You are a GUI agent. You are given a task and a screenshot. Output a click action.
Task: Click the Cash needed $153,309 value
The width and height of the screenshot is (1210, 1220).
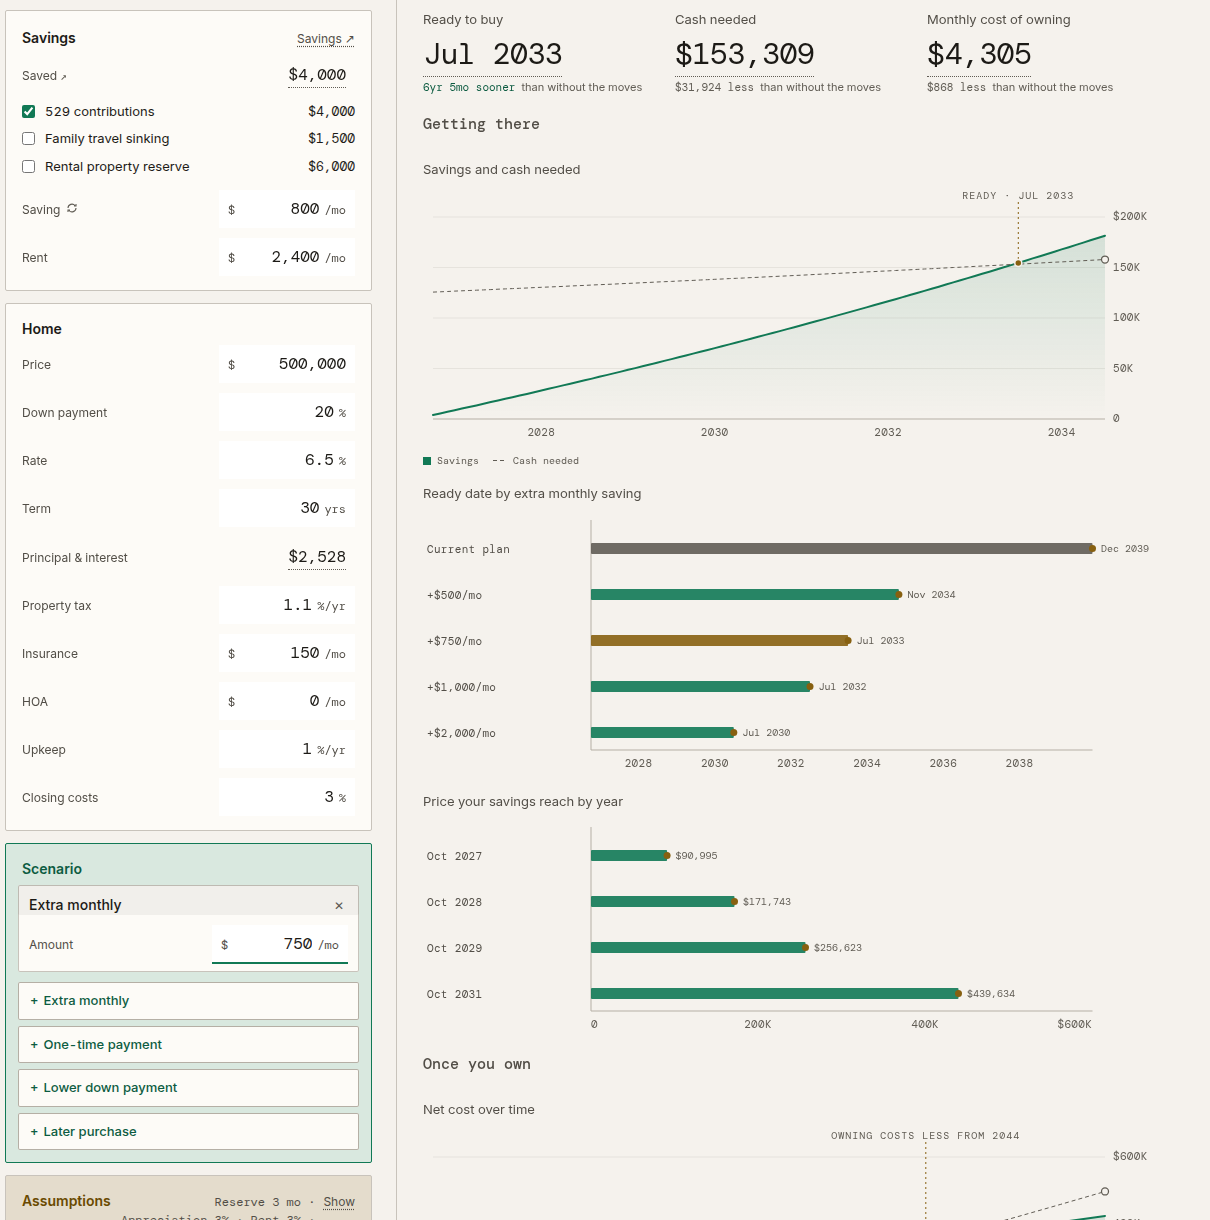(745, 54)
